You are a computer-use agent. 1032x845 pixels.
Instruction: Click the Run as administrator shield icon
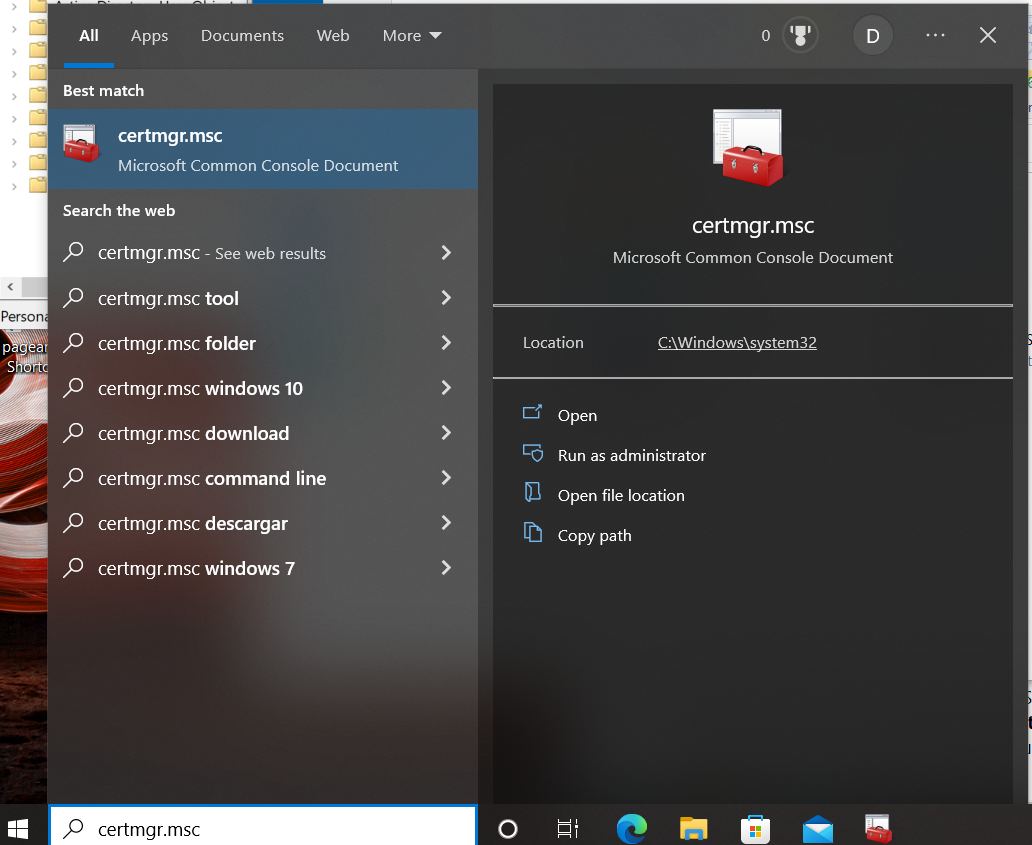[532, 453]
